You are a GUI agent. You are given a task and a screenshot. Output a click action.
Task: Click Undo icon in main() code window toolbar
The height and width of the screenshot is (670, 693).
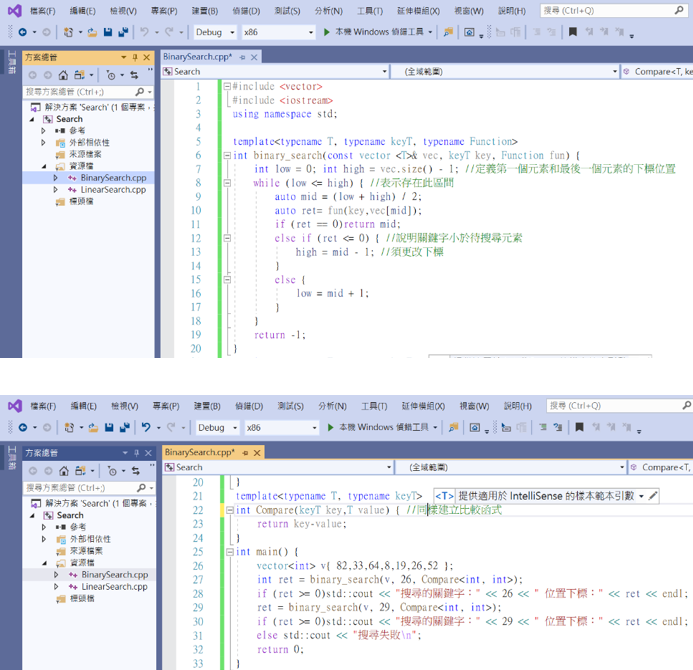click(x=146, y=427)
